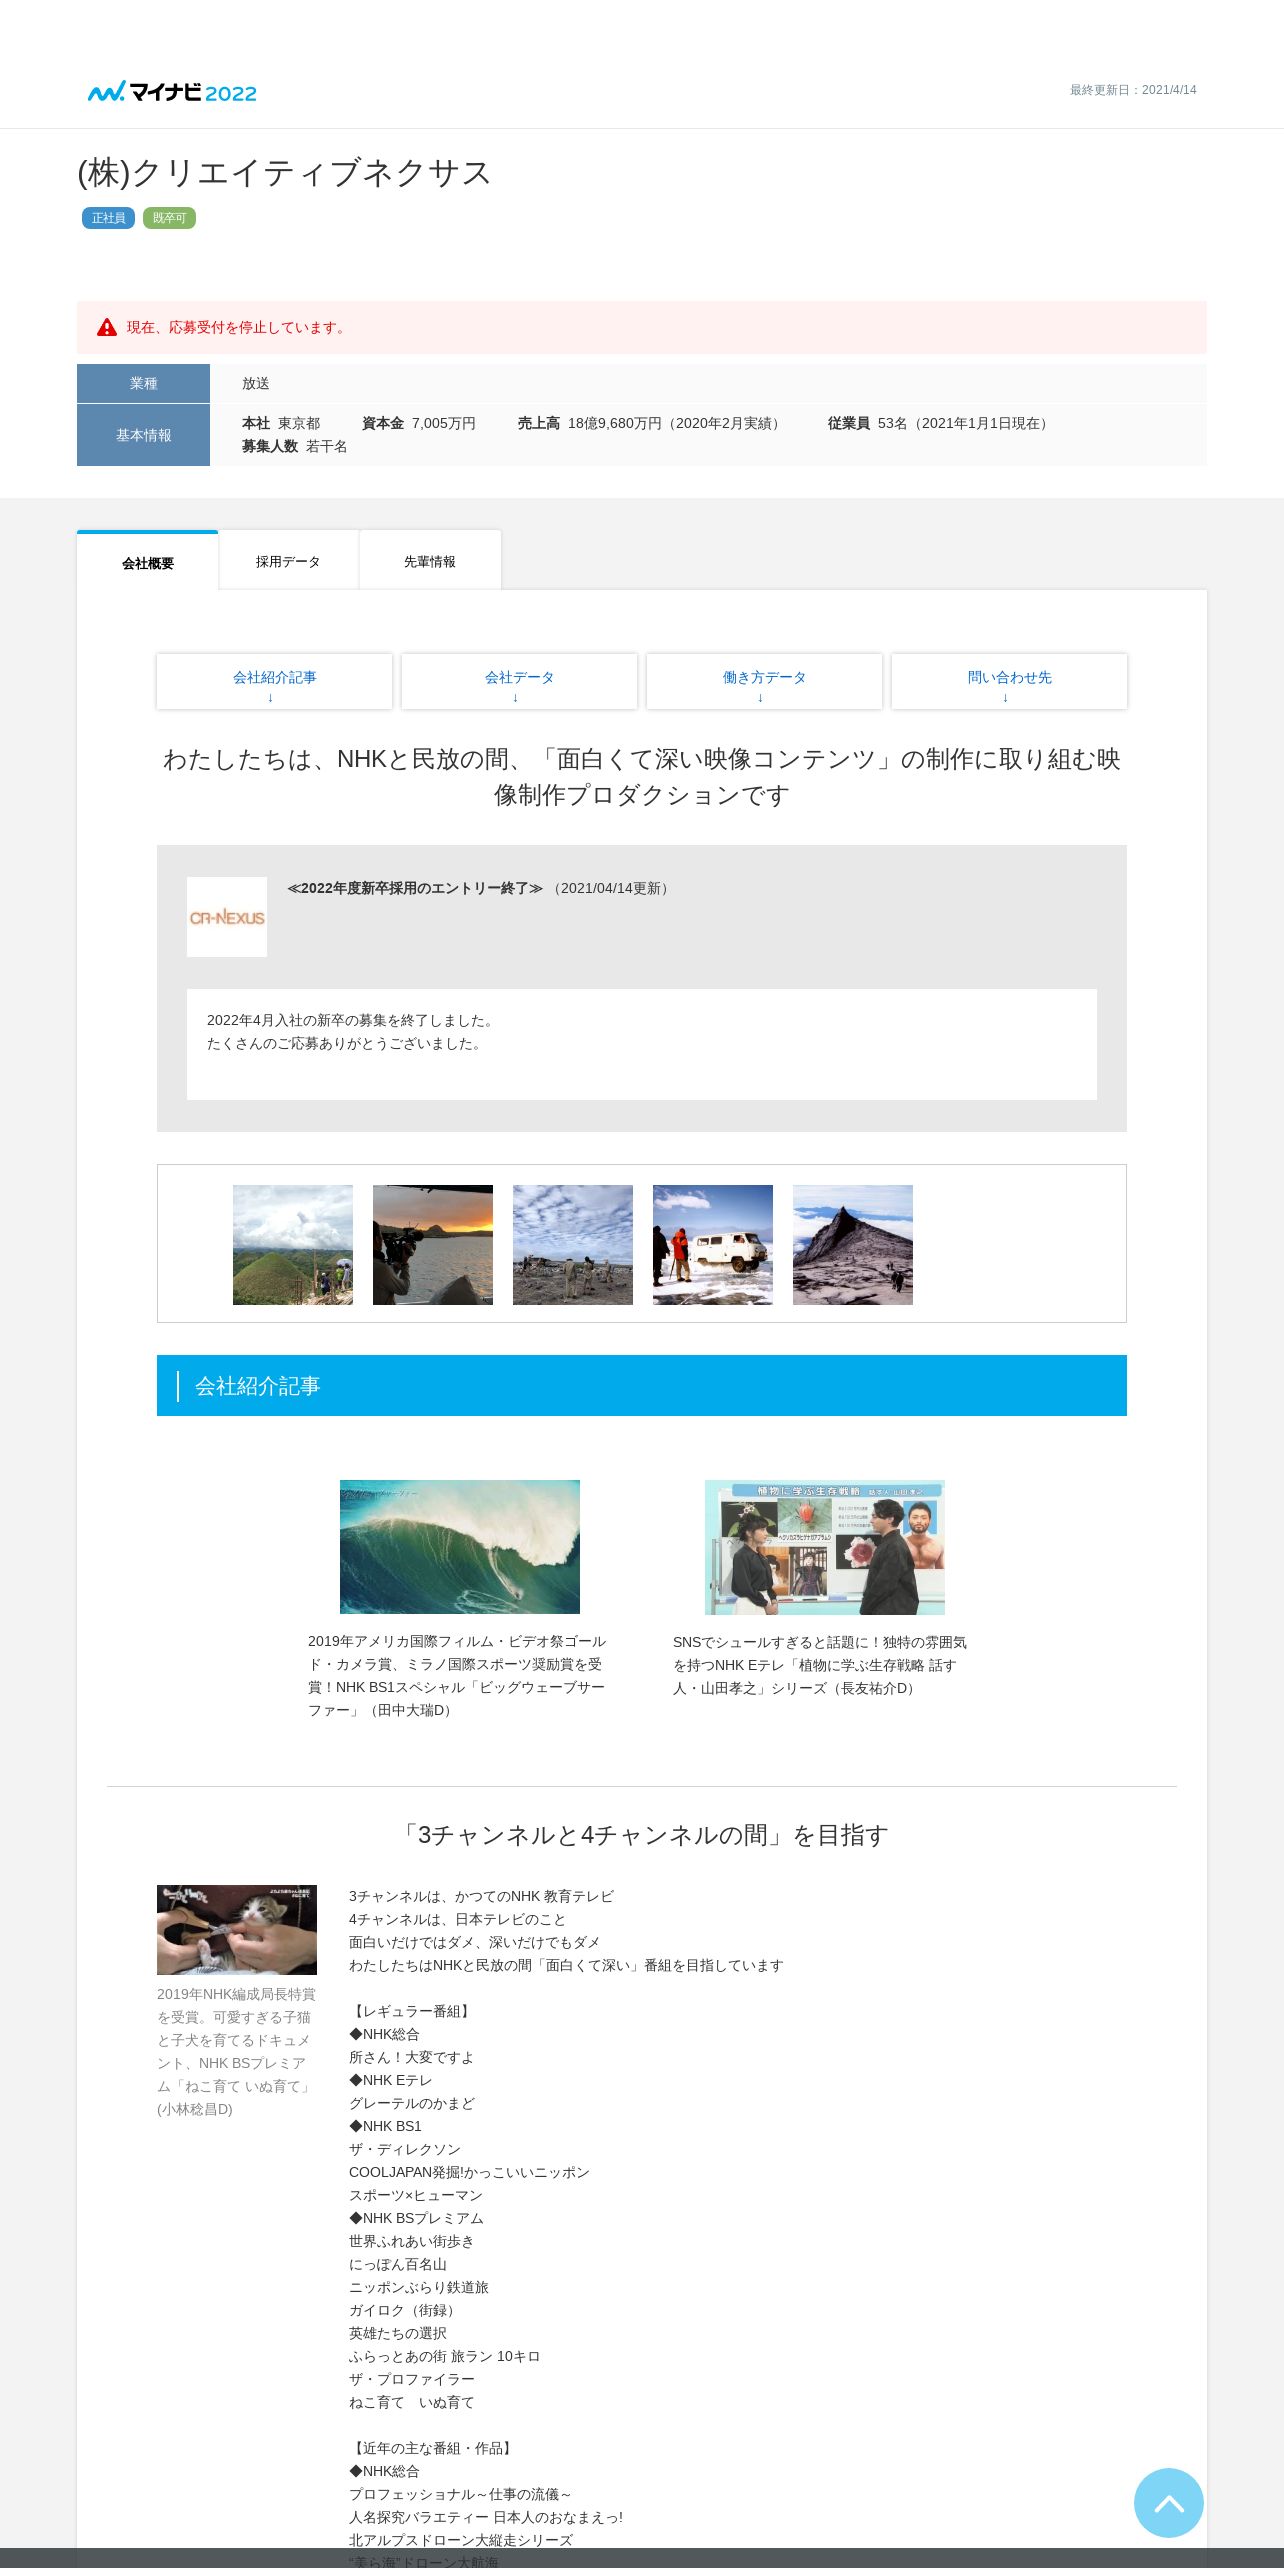The height and width of the screenshot is (2568, 1284).
Task: Open the white van in snow photo
Action: [713, 1245]
